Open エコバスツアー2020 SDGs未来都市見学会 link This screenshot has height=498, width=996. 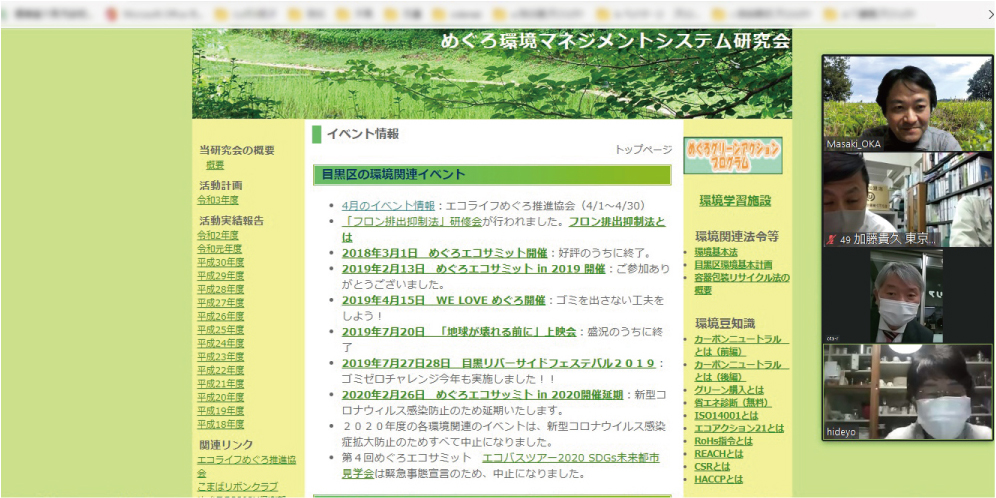click(x=501, y=466)
